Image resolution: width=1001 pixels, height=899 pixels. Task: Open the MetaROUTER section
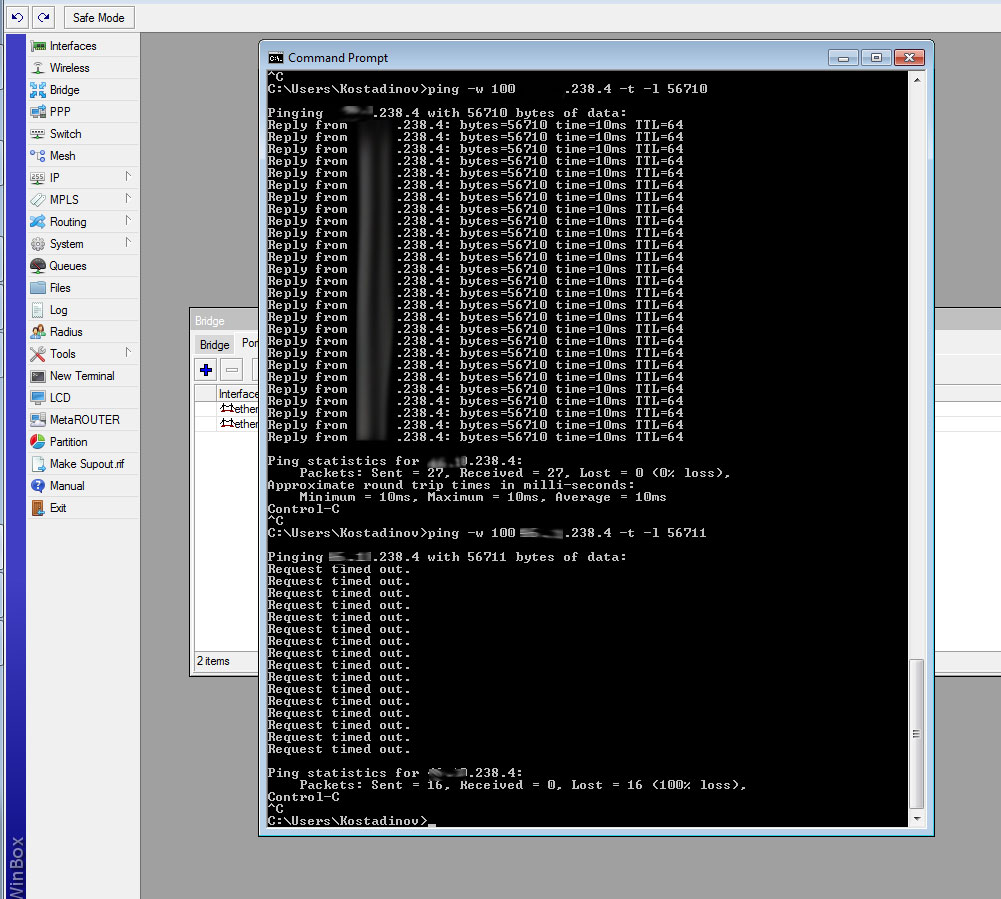84,420
